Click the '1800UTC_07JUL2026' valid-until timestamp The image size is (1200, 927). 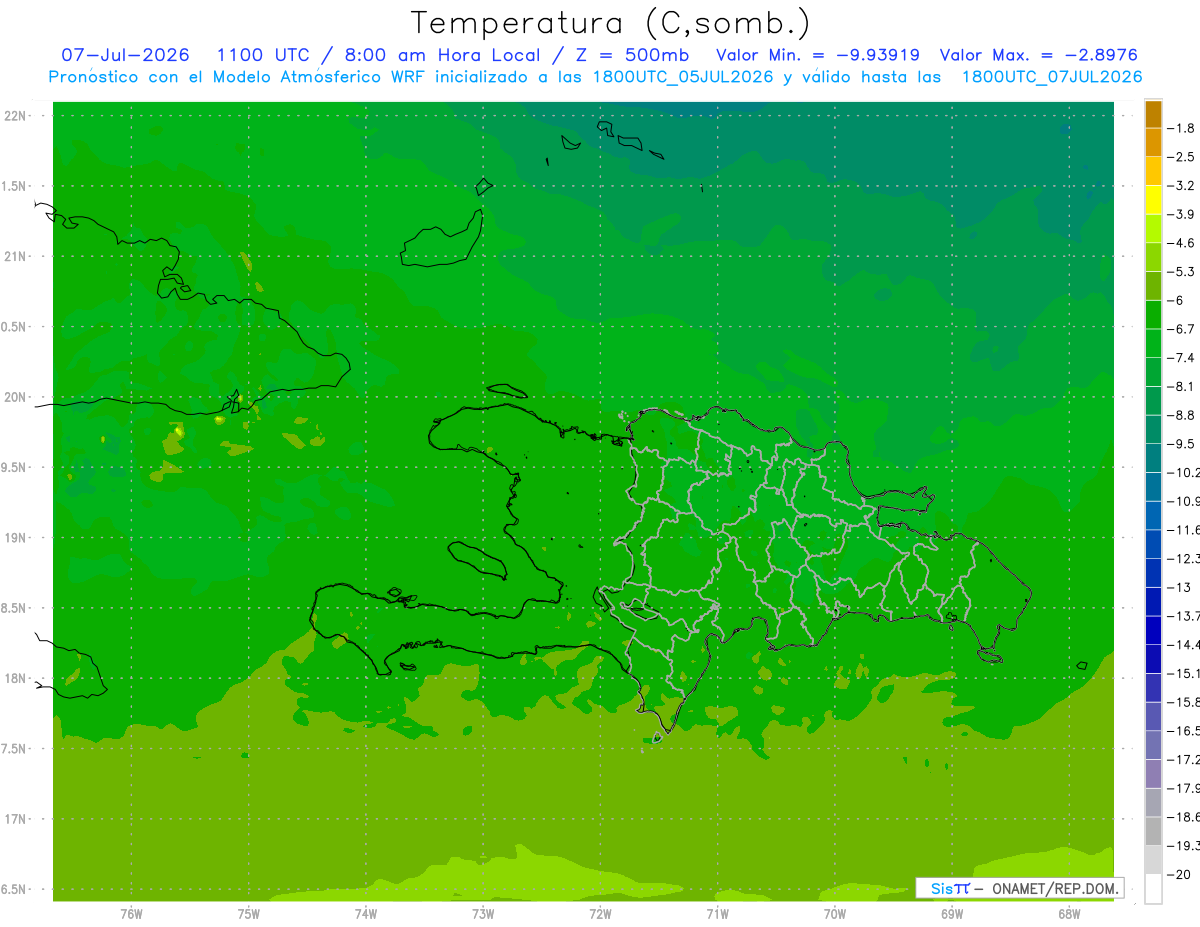[1051, 77]
